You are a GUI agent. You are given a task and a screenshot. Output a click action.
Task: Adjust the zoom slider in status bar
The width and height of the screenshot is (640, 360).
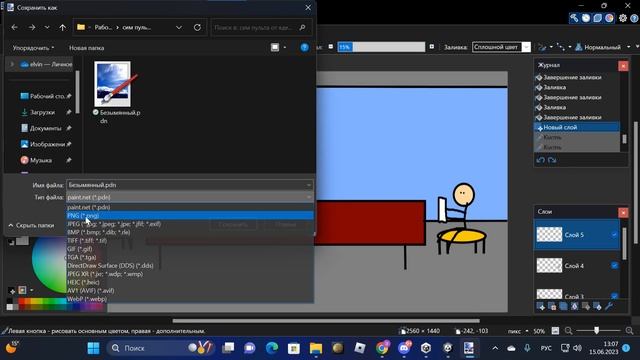(597, 331)
